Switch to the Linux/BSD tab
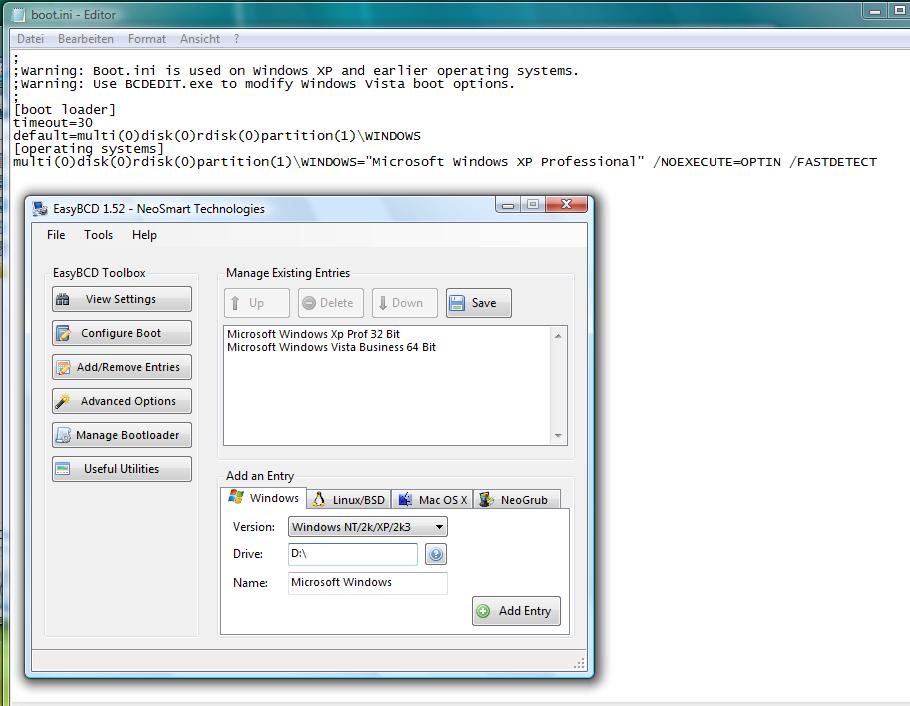 coord(349,500)
